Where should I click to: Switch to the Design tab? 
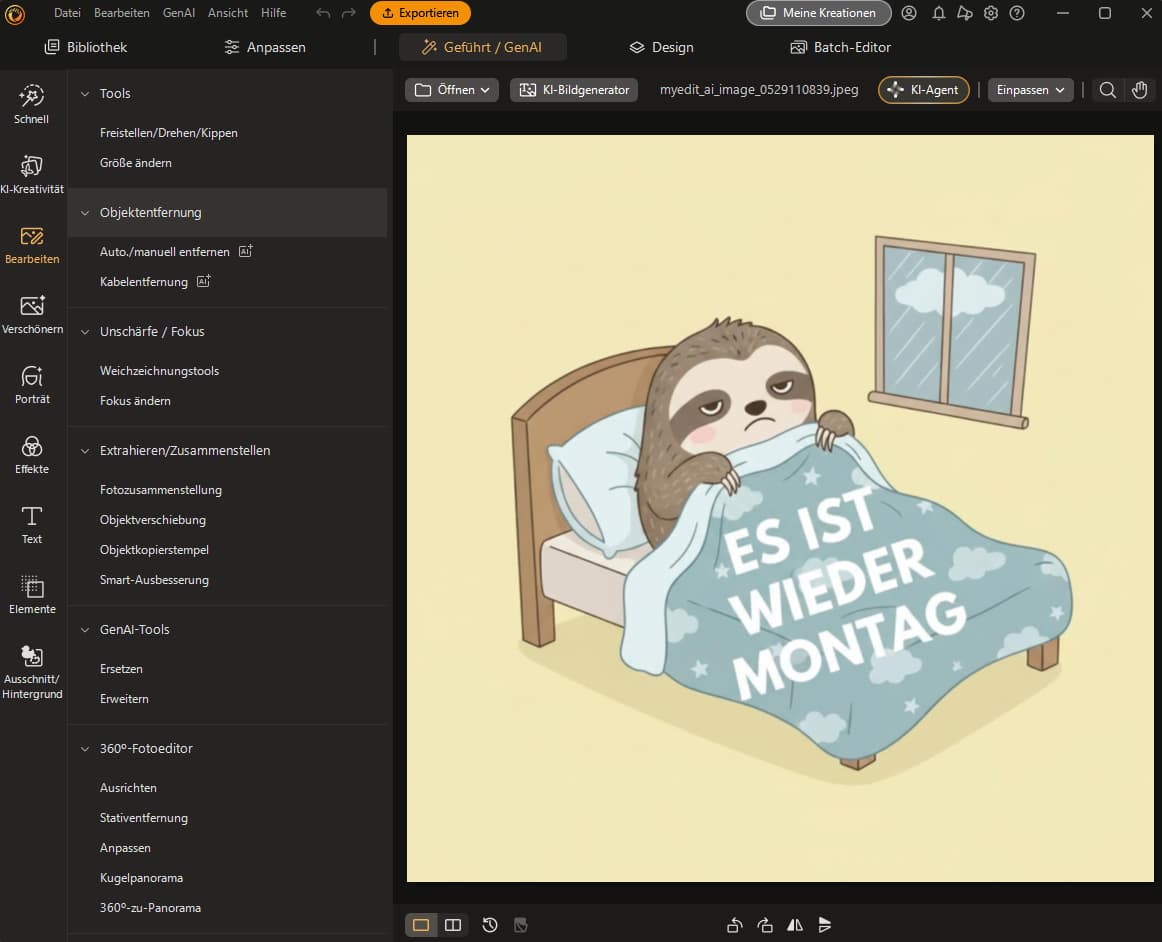coord(662,47)
